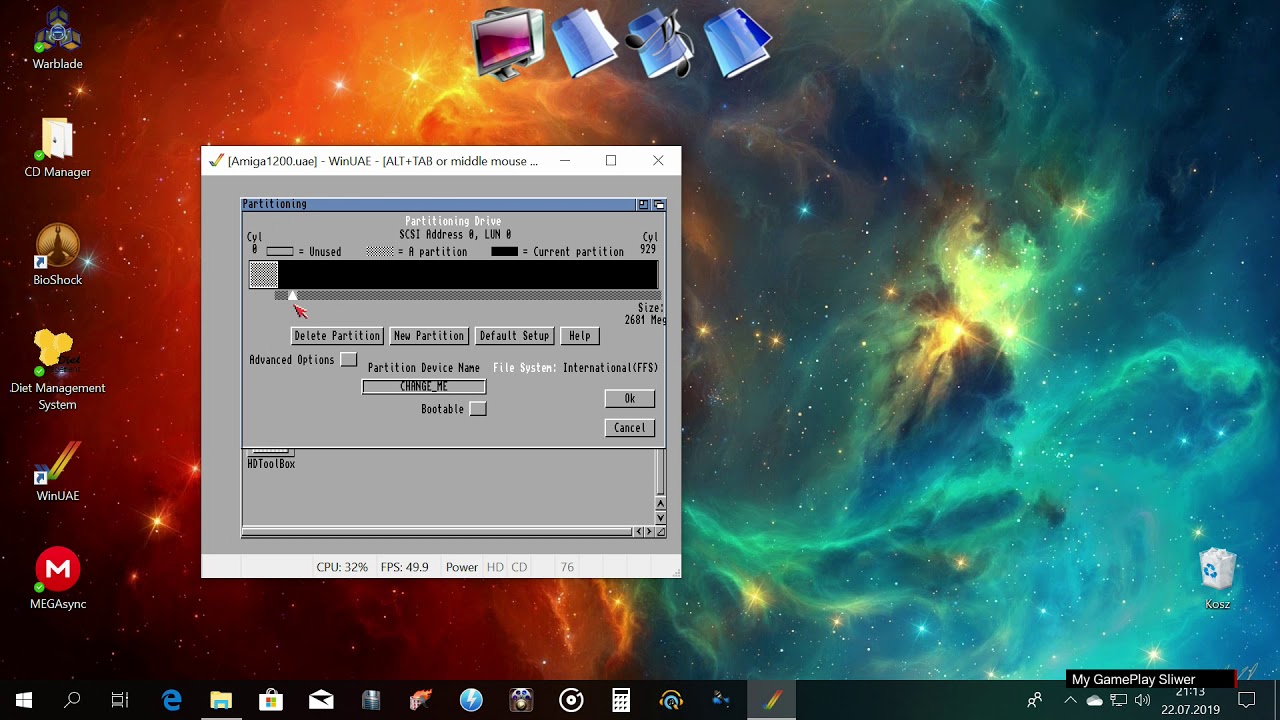
Task: Toggle the Advanced Options checkbox
Action: tap(348, 359)
